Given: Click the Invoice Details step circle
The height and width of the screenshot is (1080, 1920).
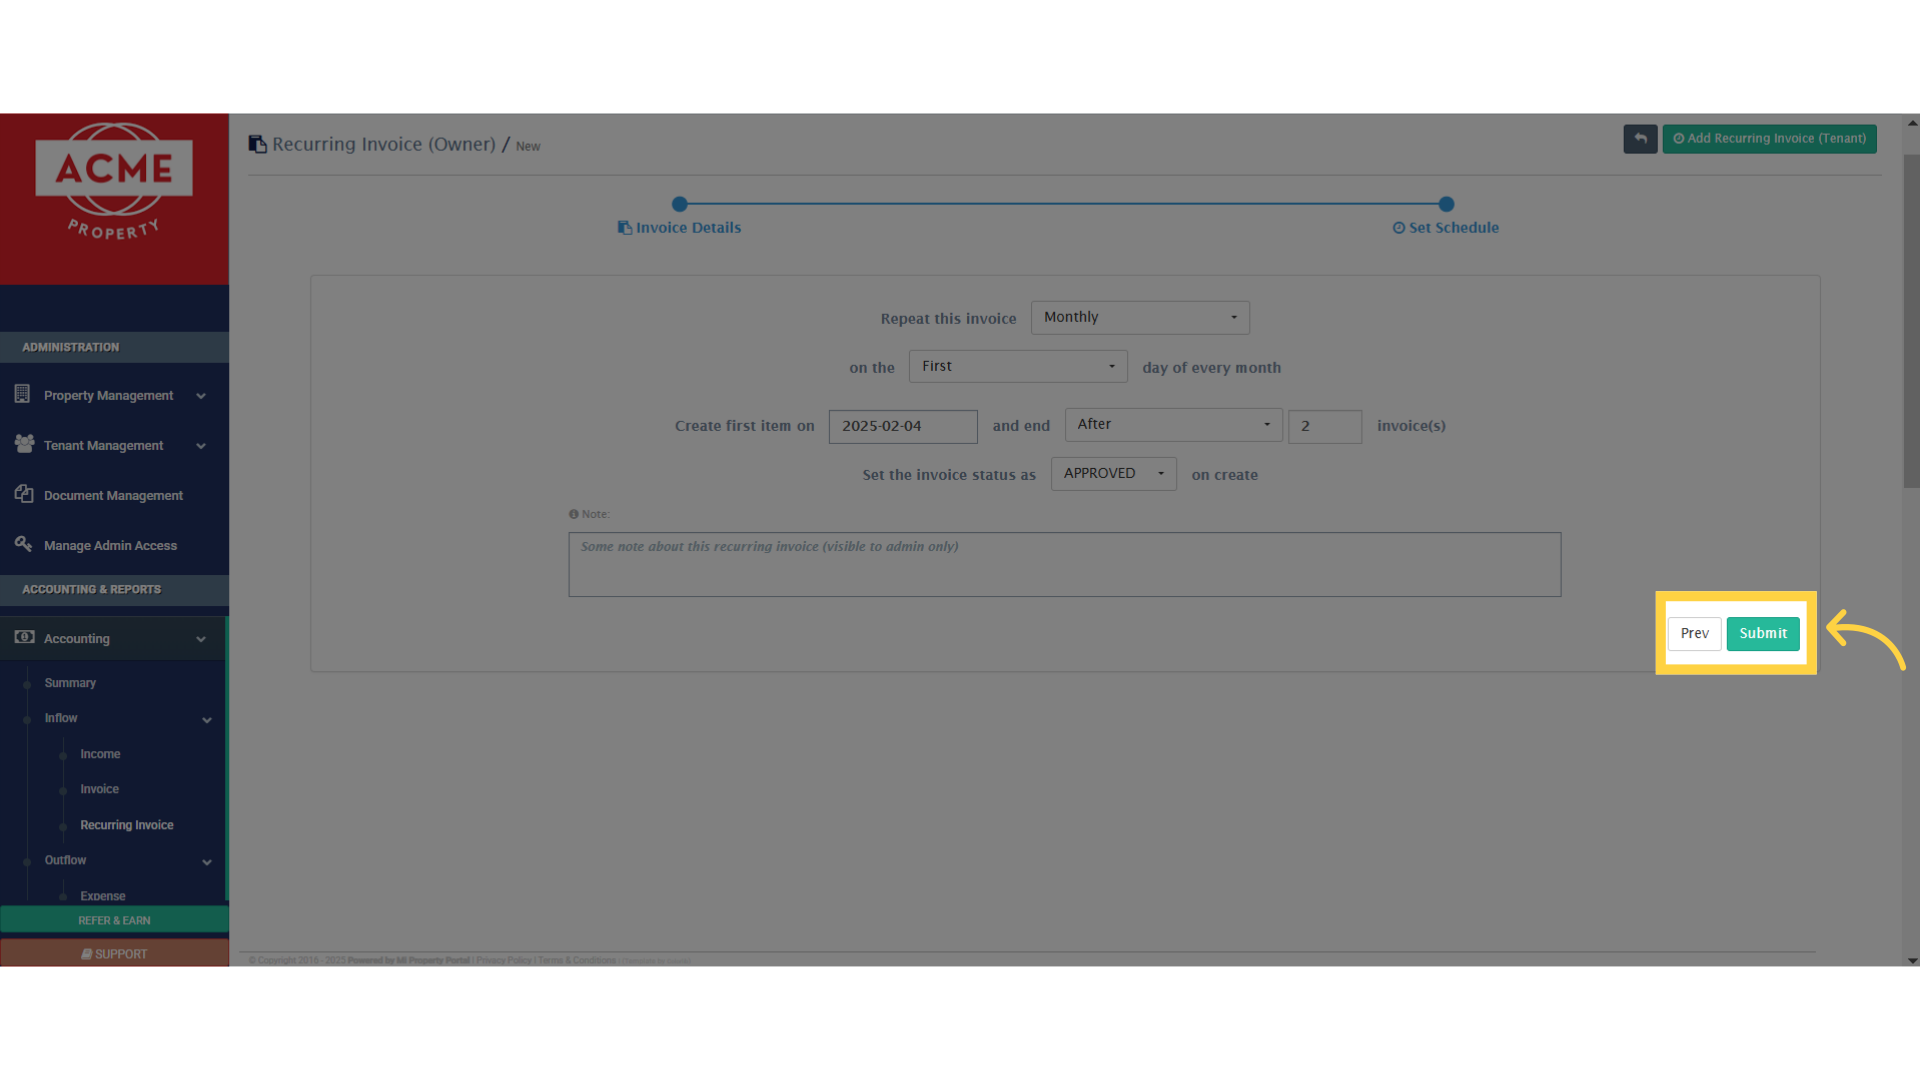Looking at the screenshot, I should 680,204.
